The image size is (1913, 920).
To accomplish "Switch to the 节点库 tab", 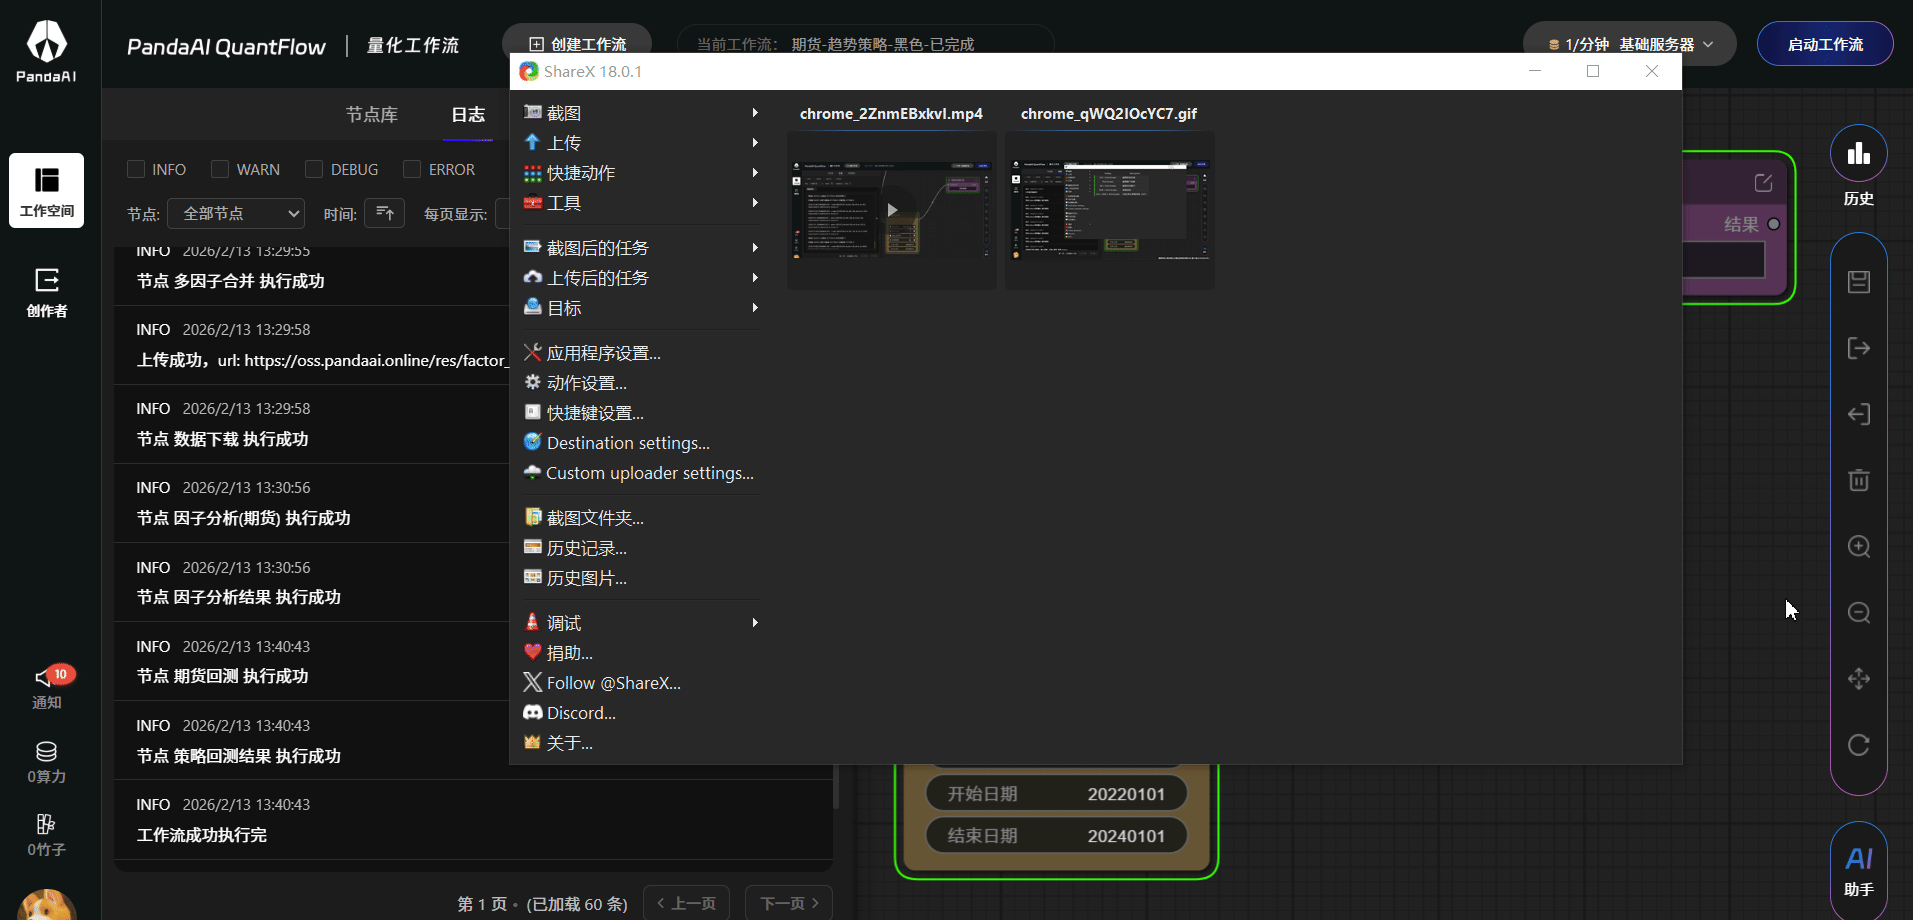I will coord(372,115).
